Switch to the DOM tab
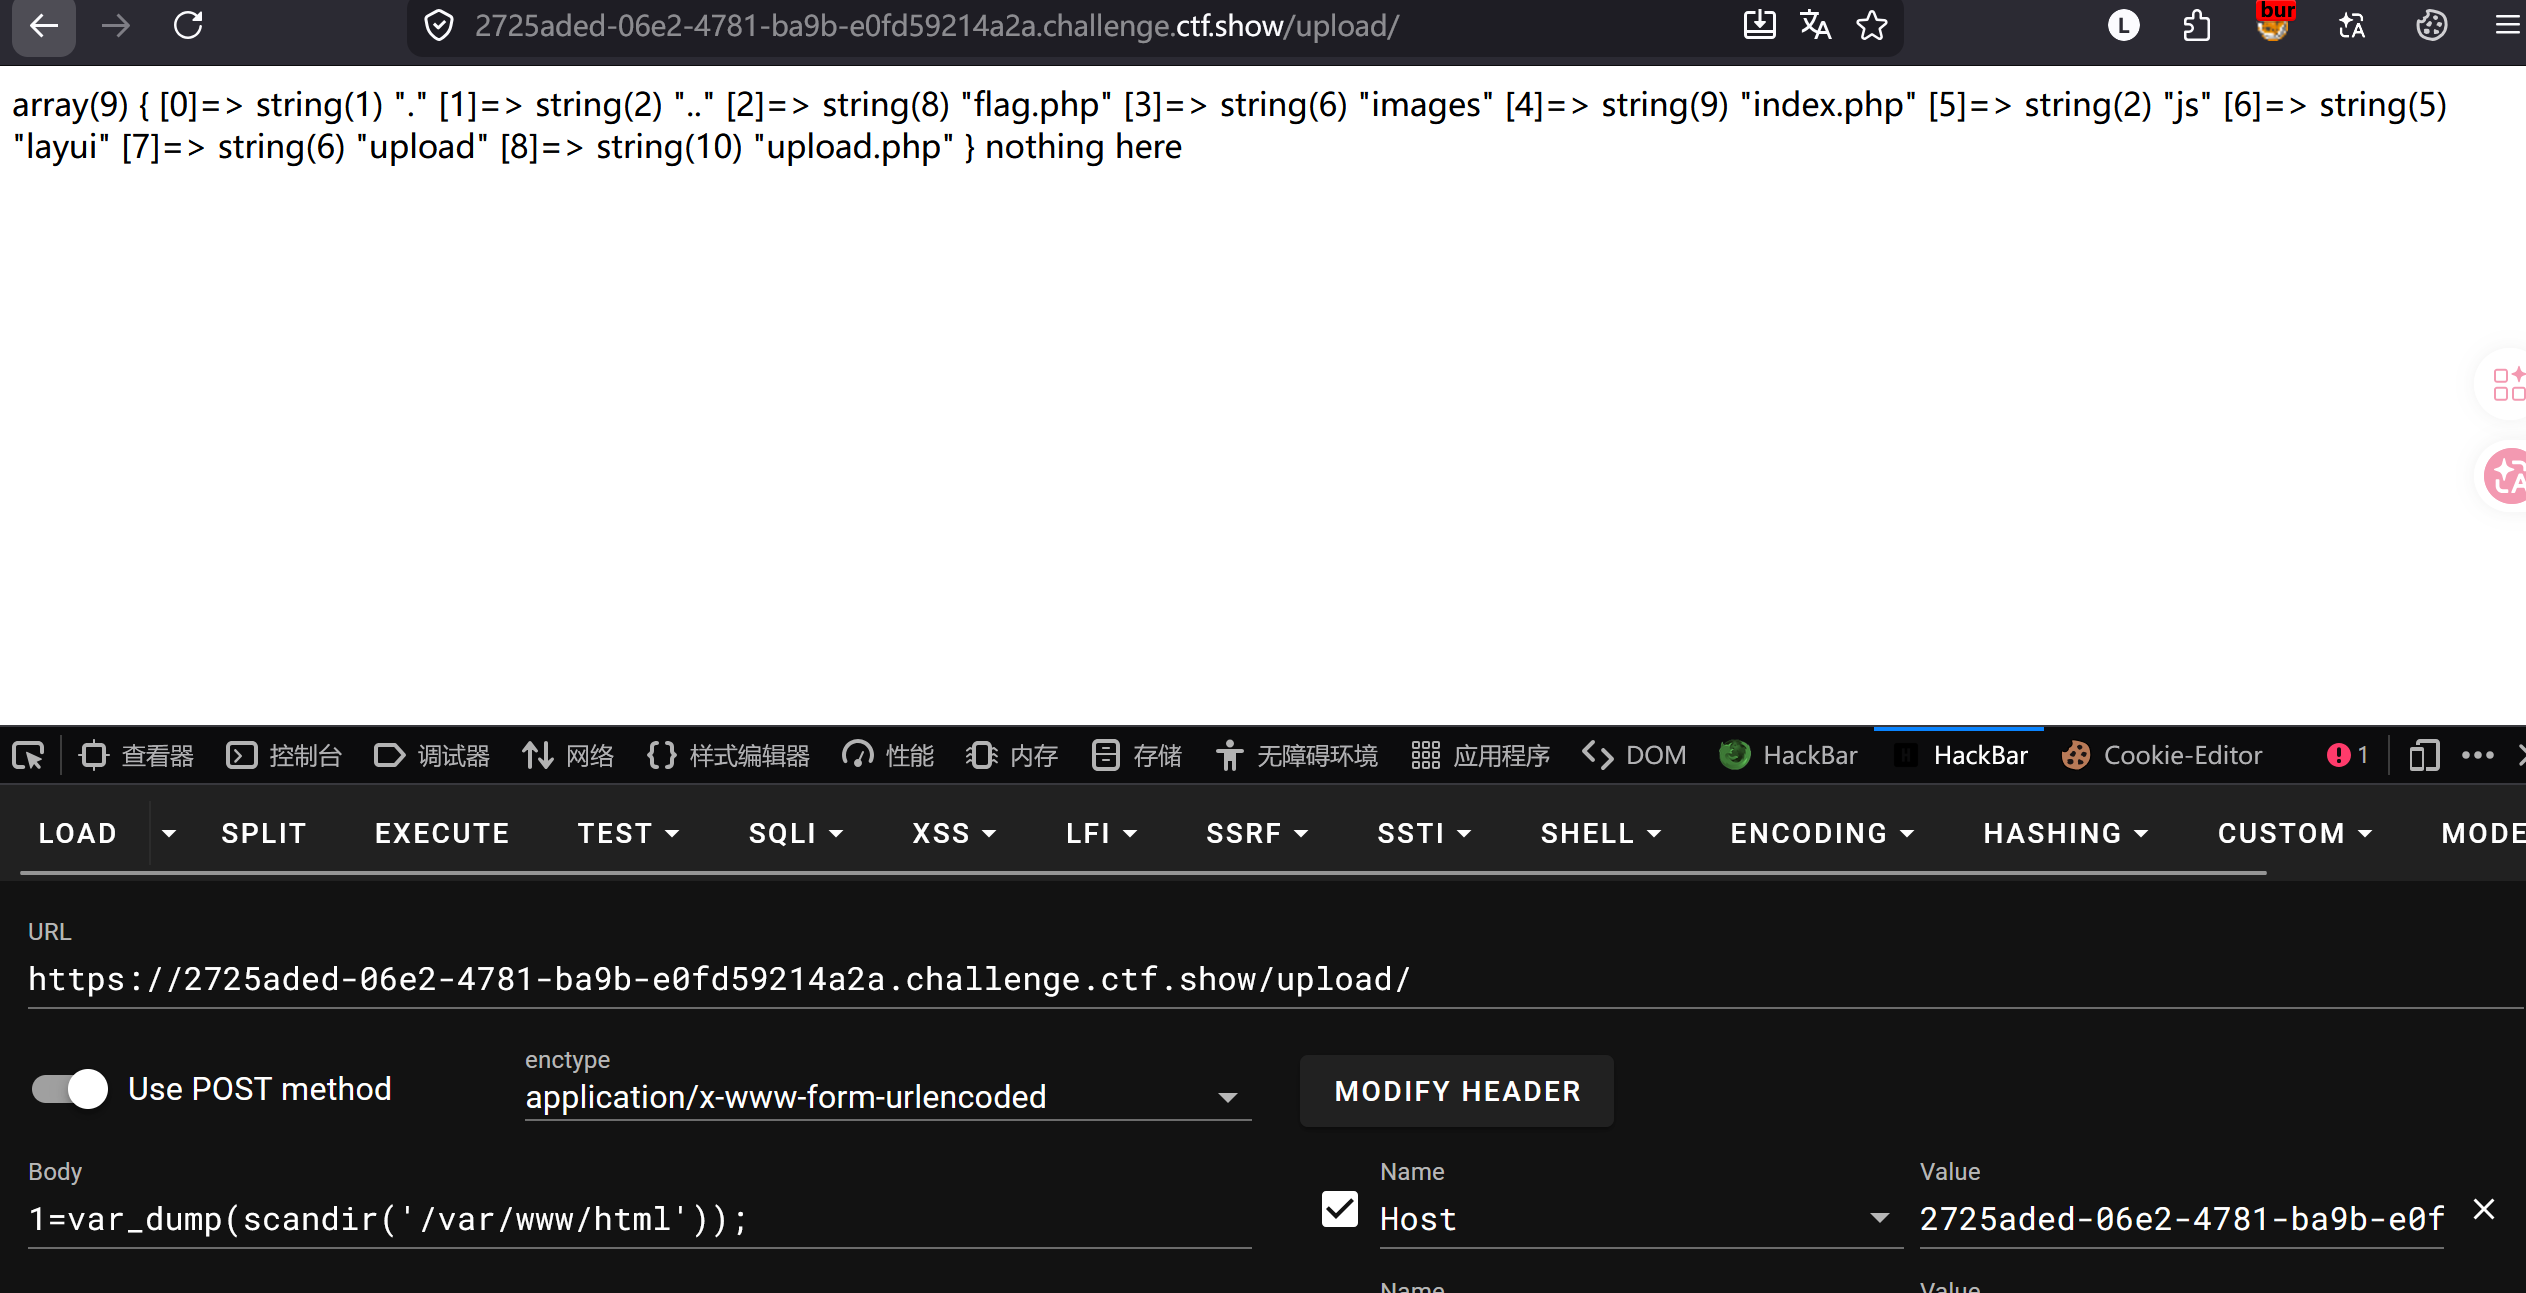This screenshot has height=1293, width=2526. tap(1634, 755)
